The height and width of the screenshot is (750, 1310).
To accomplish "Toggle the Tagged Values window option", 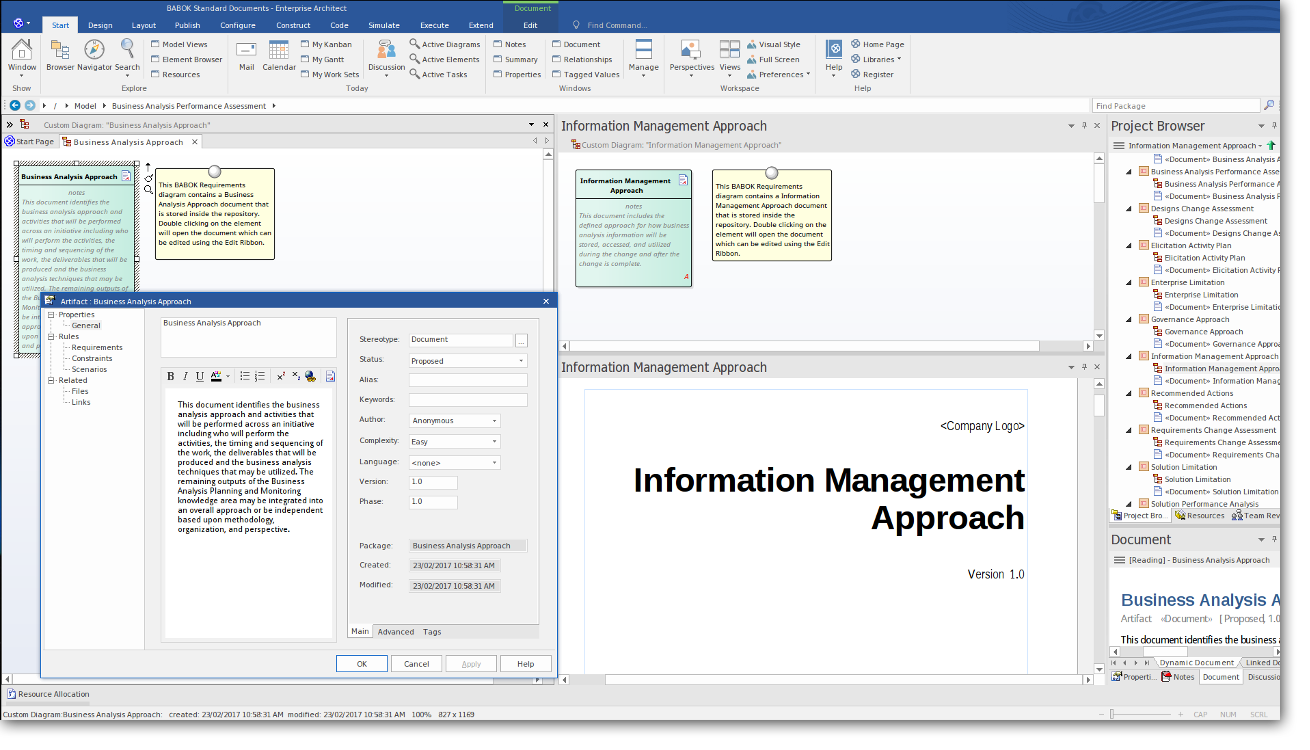I will pyautogui.click(x=590, y=74).
